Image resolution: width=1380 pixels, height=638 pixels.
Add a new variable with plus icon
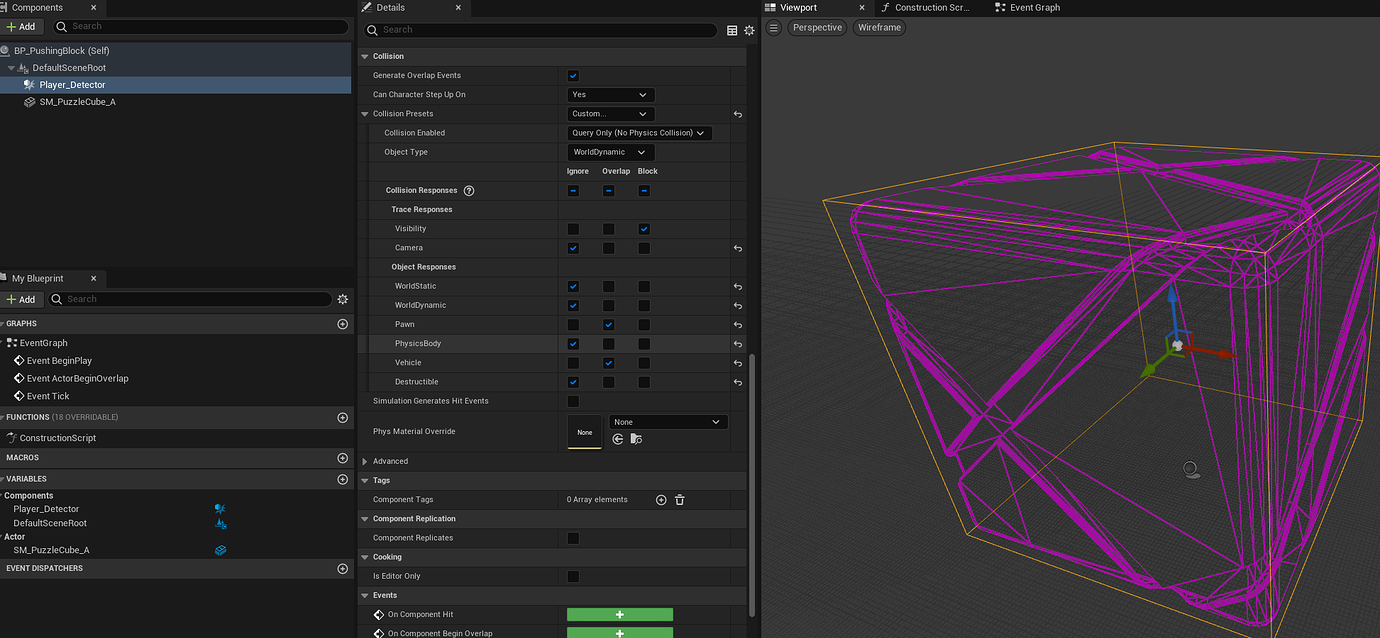coord(343,479)
